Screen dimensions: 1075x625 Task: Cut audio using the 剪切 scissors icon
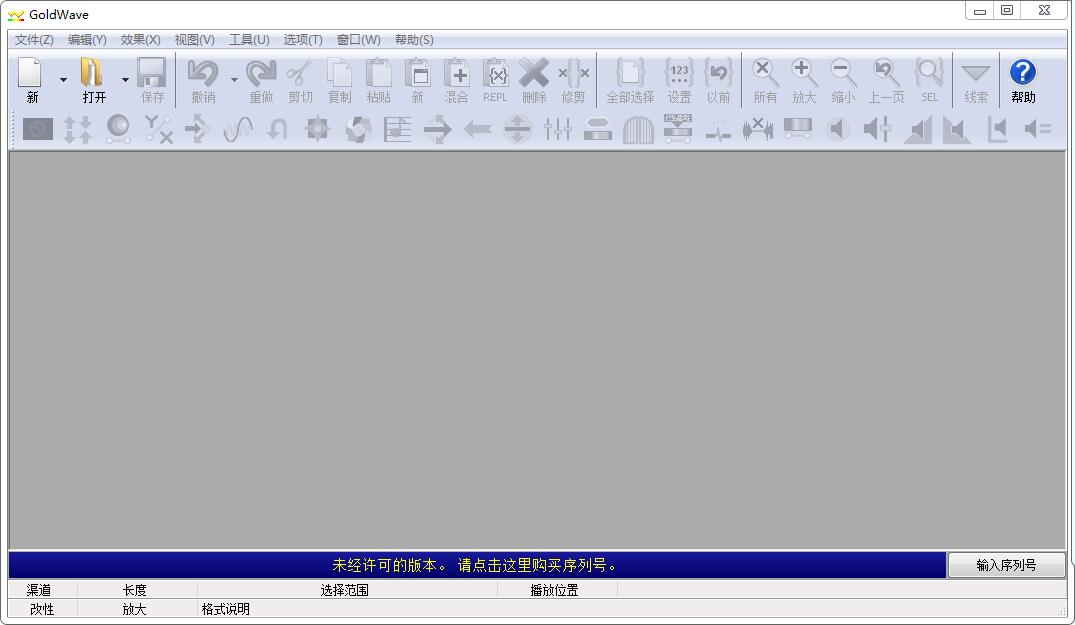click(x=302, y=75)
